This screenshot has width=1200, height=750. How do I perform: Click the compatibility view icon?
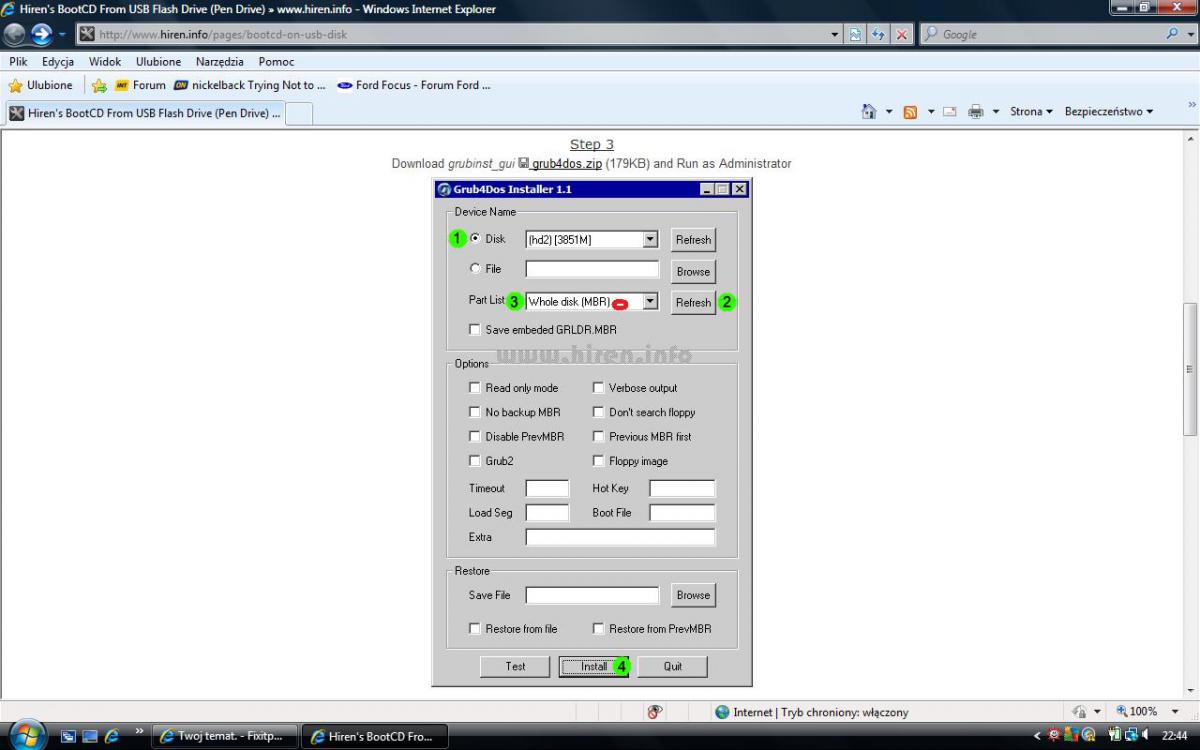[x=856, y=34]
